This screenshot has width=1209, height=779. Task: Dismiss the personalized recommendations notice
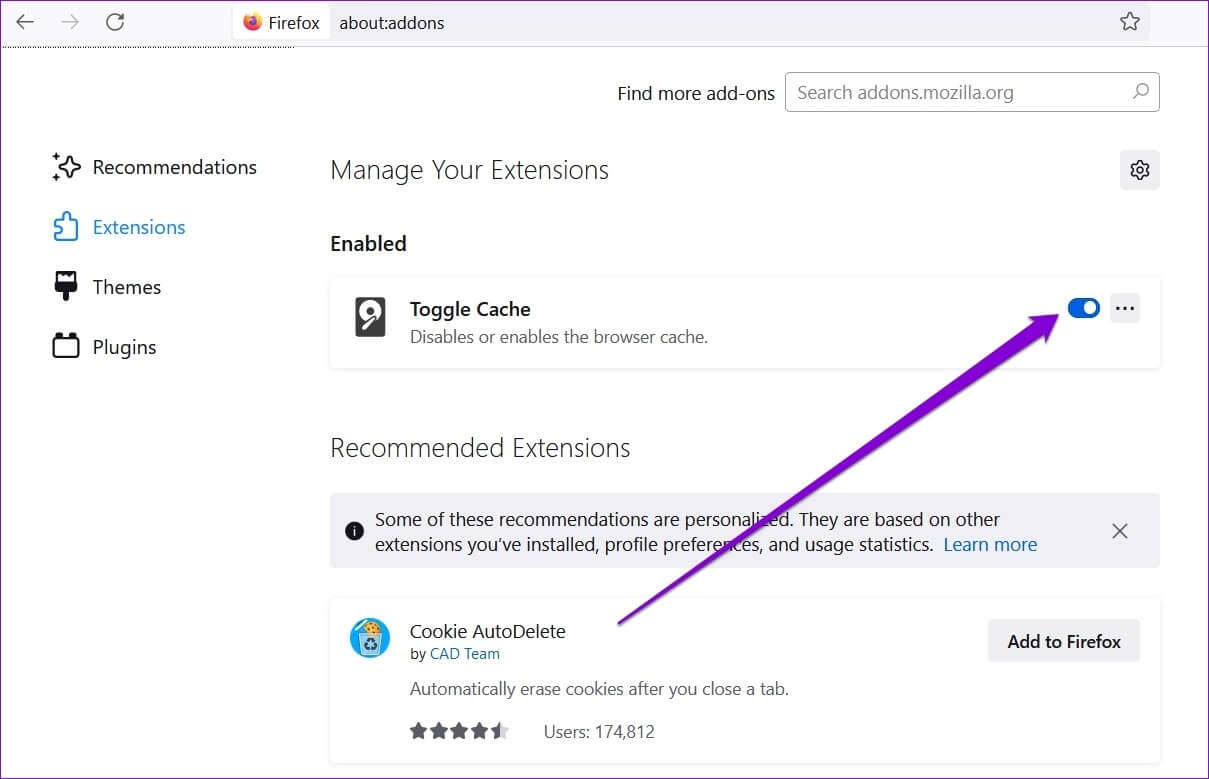[x=1120, y=531]
